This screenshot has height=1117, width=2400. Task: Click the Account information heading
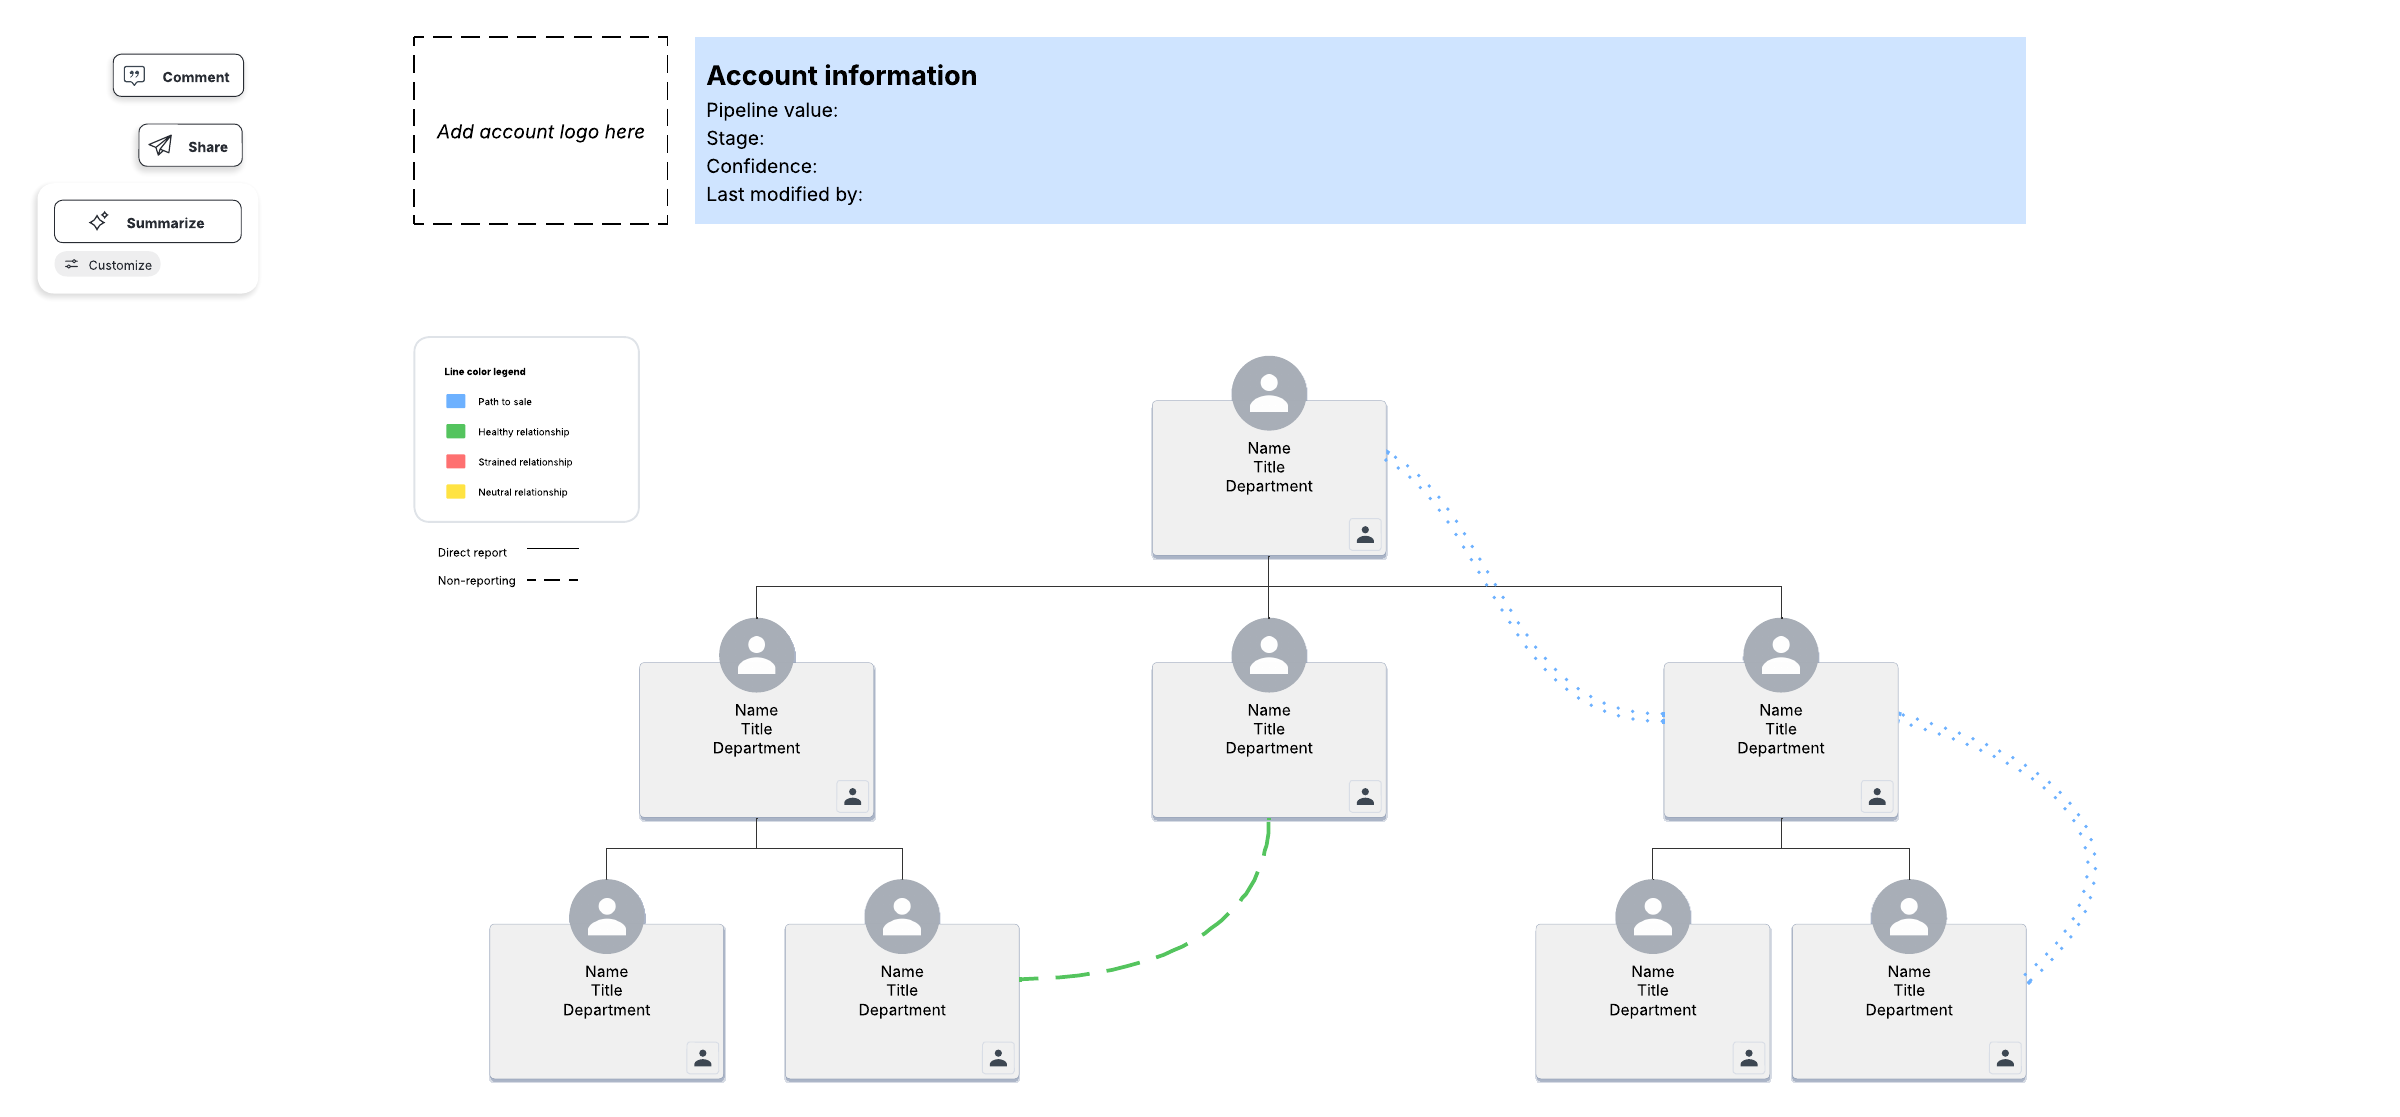point(841,75)
